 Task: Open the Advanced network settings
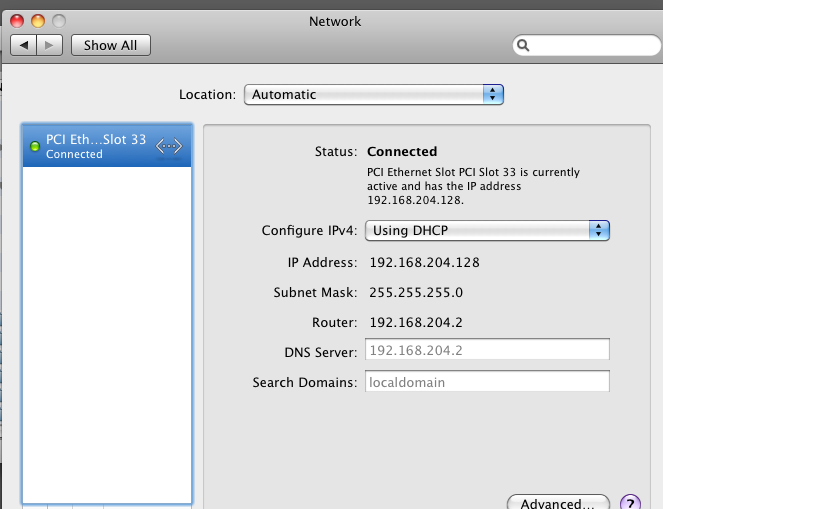click(557, 503)
